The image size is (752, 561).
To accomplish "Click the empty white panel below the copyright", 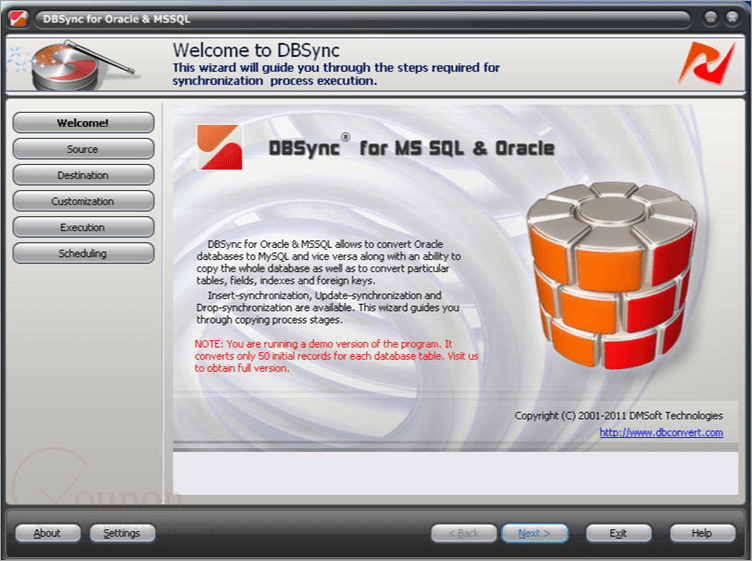I will coord(455,473).
